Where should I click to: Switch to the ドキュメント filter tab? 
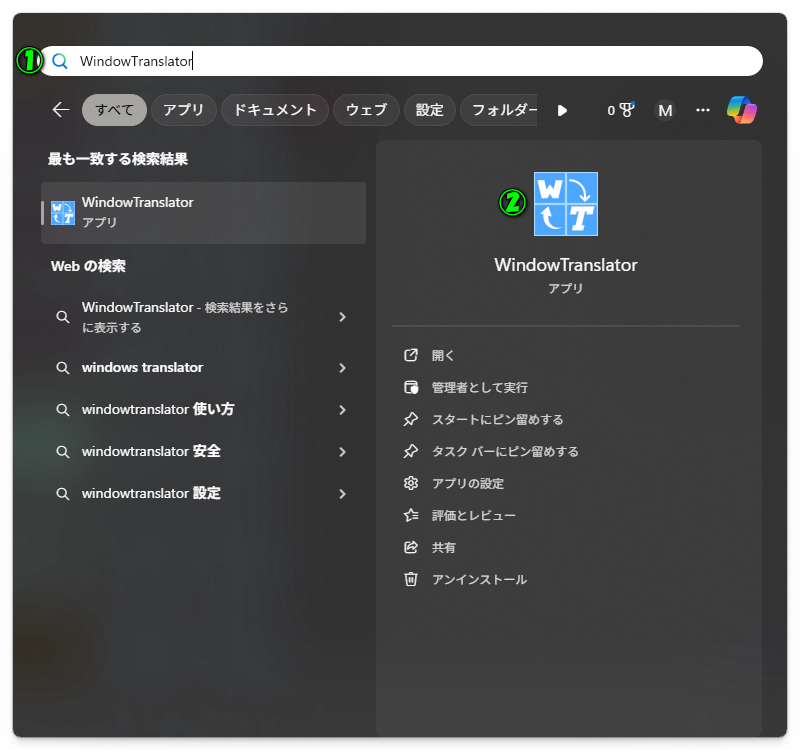tap(274, 110)
